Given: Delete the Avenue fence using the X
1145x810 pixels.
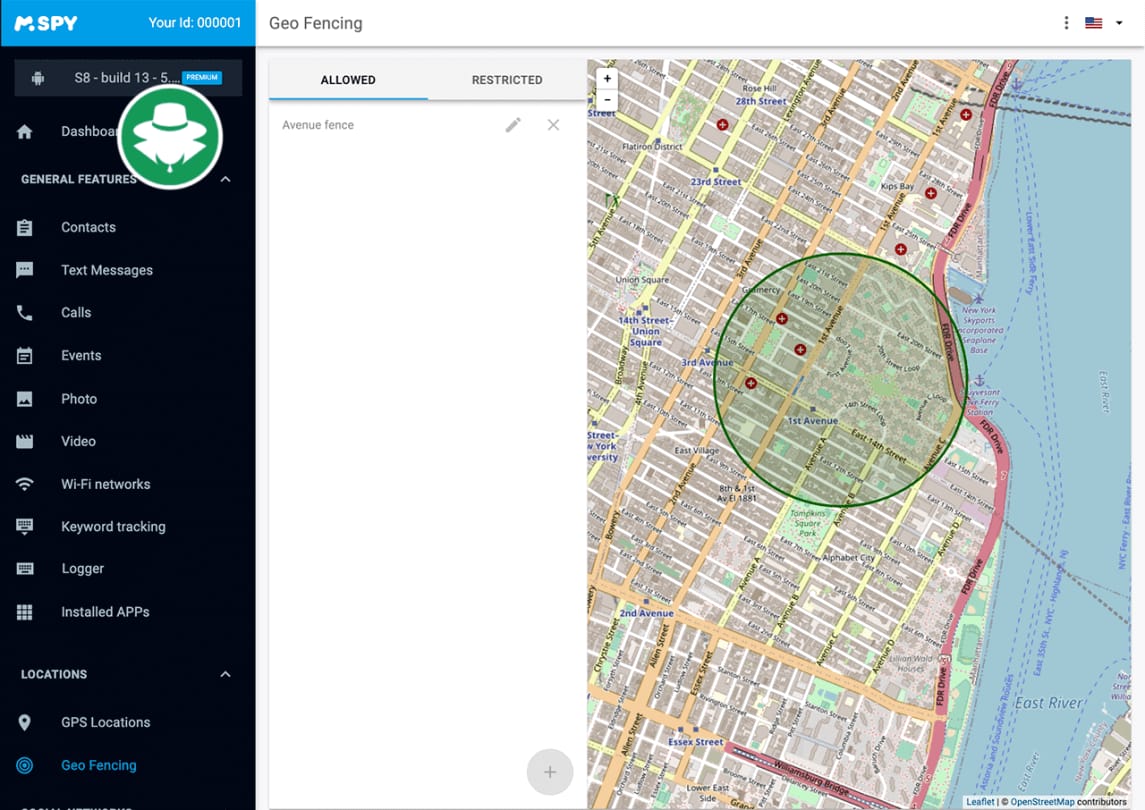Looking at the screenshot, I should [x=553, y=125].
